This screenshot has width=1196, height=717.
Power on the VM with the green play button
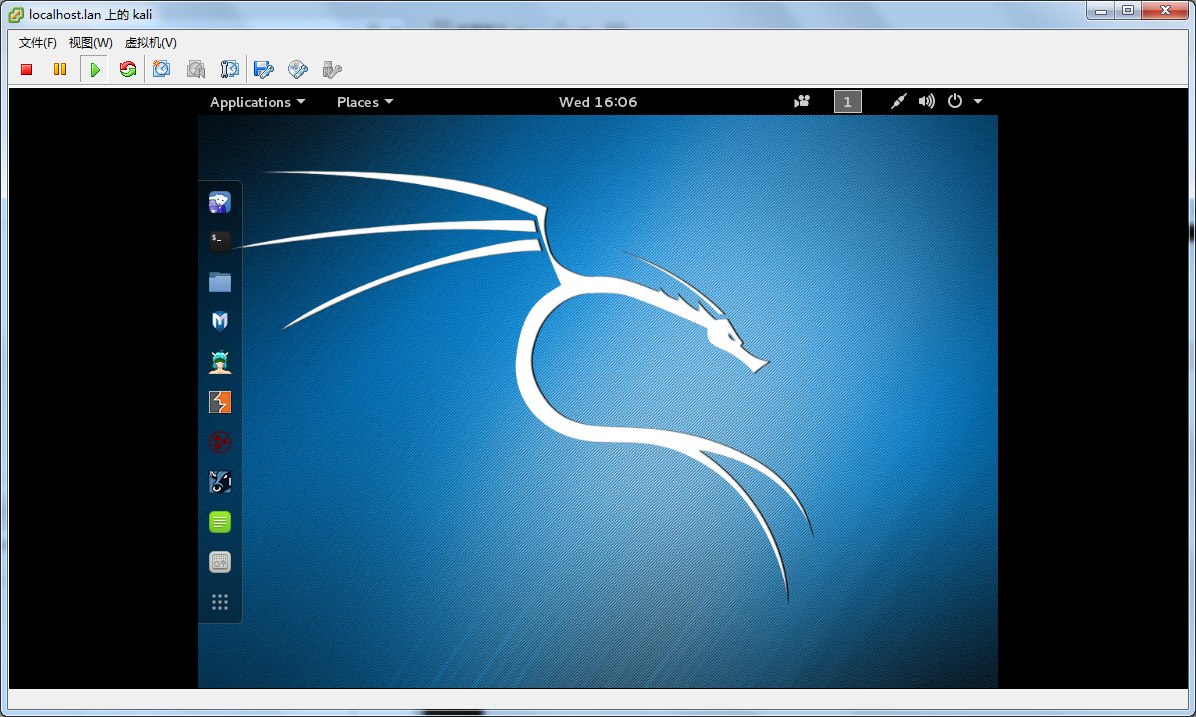(95, 69)
